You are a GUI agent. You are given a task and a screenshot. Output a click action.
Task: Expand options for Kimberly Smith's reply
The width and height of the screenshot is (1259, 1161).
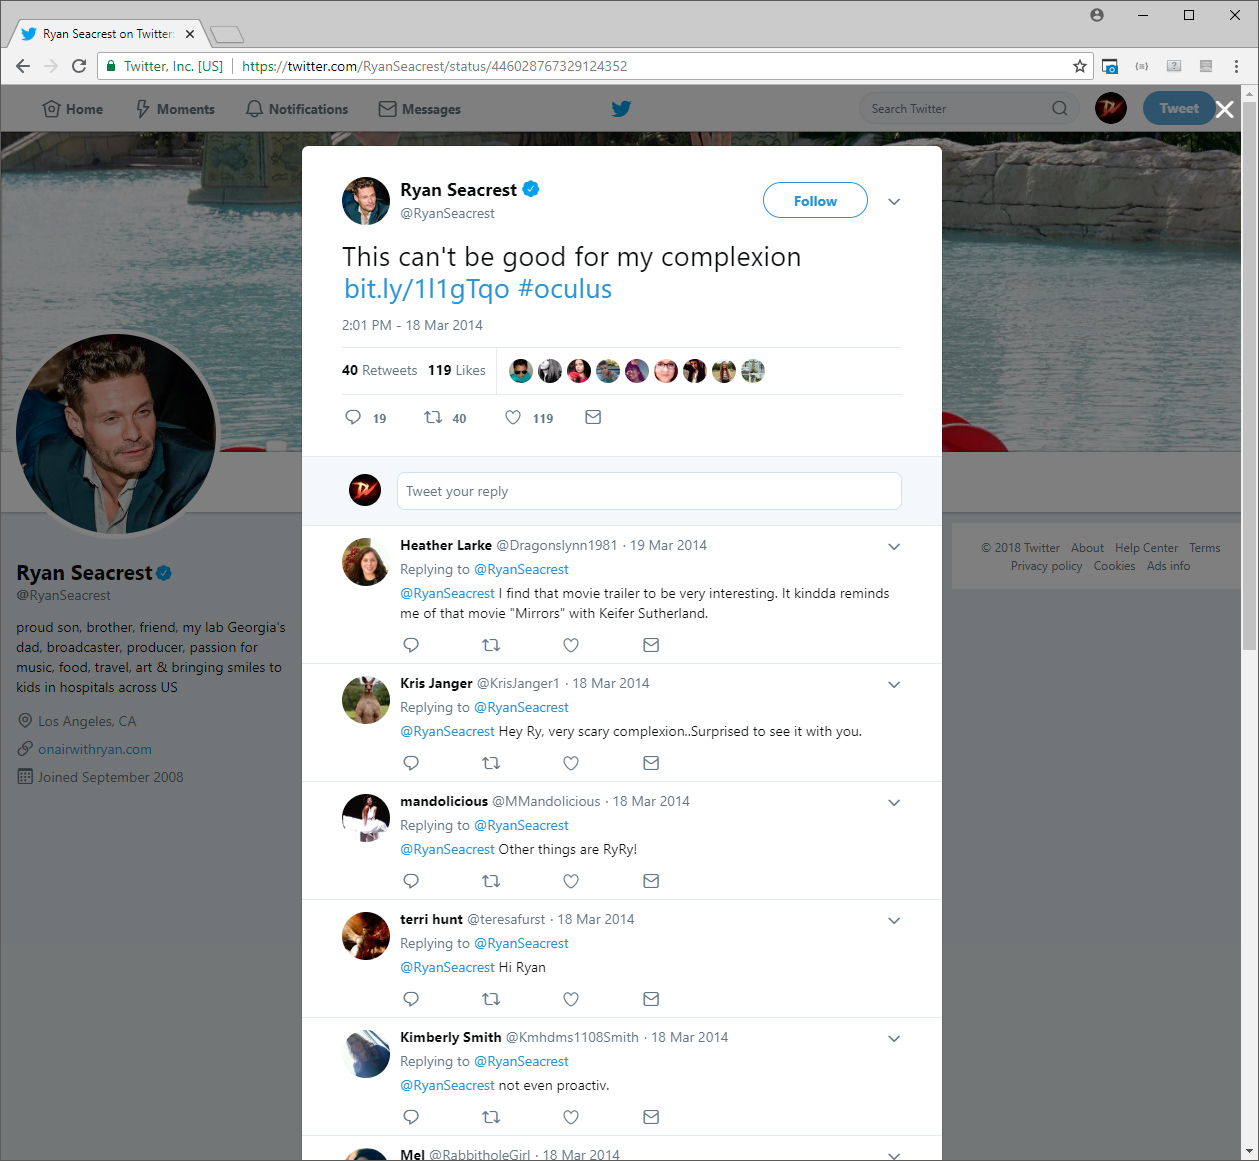coord(894,1038)
